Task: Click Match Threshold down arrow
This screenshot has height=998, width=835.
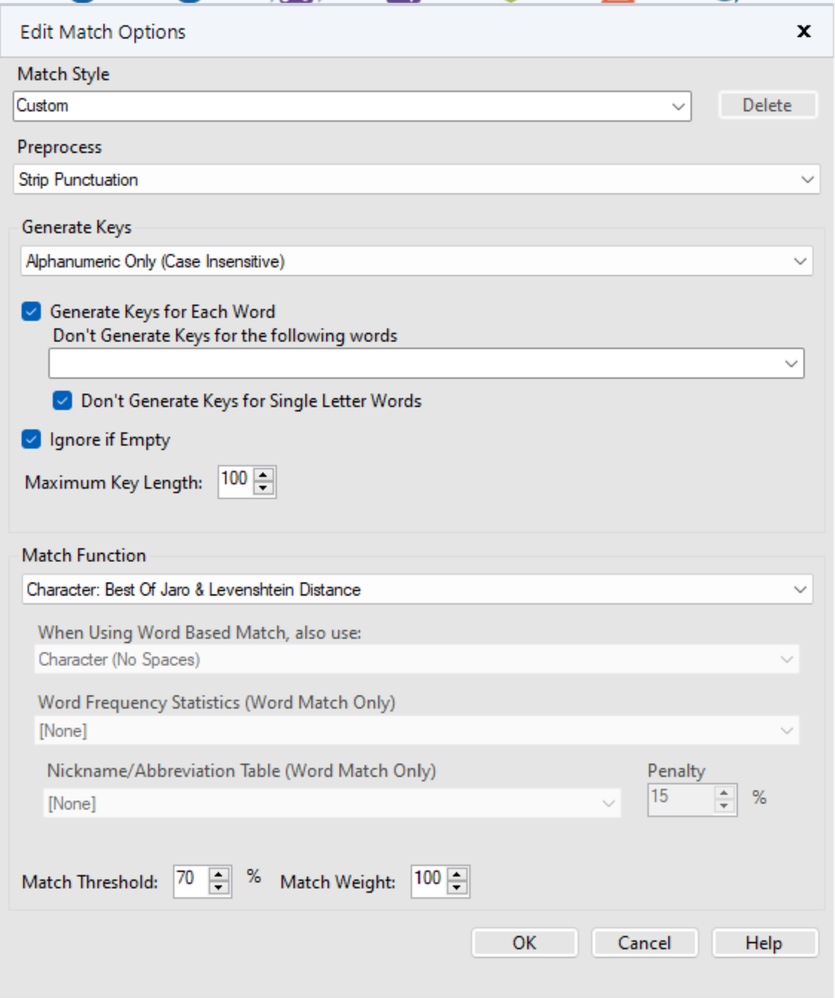Action: (x=219, y=888)
